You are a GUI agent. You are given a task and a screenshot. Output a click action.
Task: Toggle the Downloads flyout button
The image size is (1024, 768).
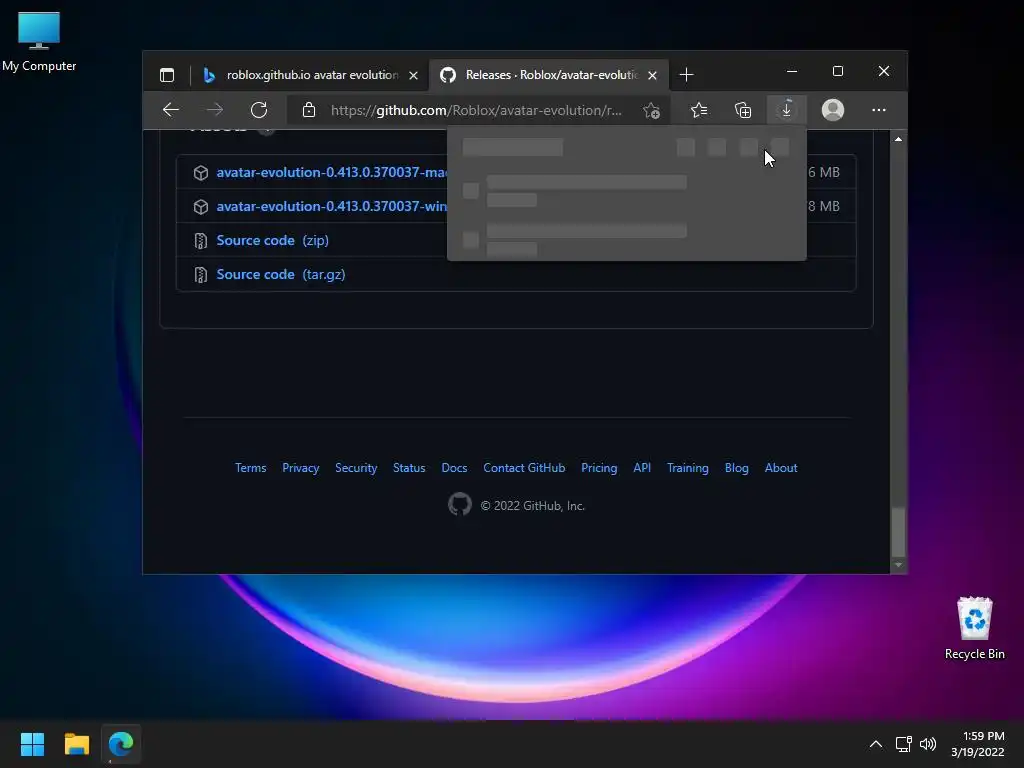pos(786,109)
